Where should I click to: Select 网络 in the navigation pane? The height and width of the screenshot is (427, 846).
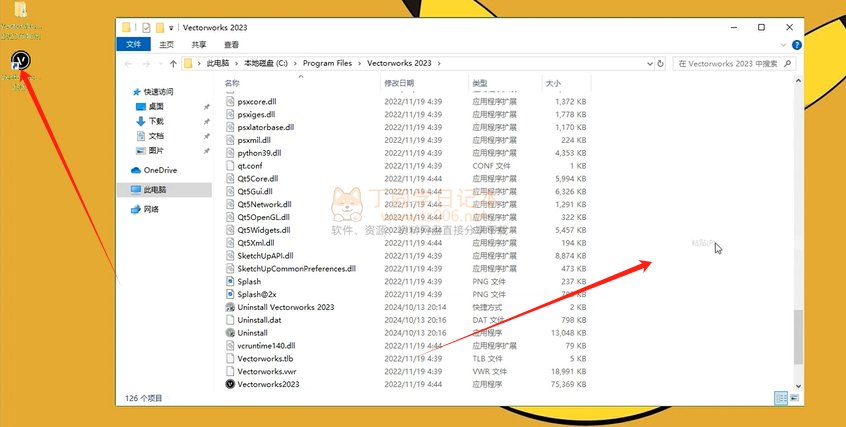151,209
